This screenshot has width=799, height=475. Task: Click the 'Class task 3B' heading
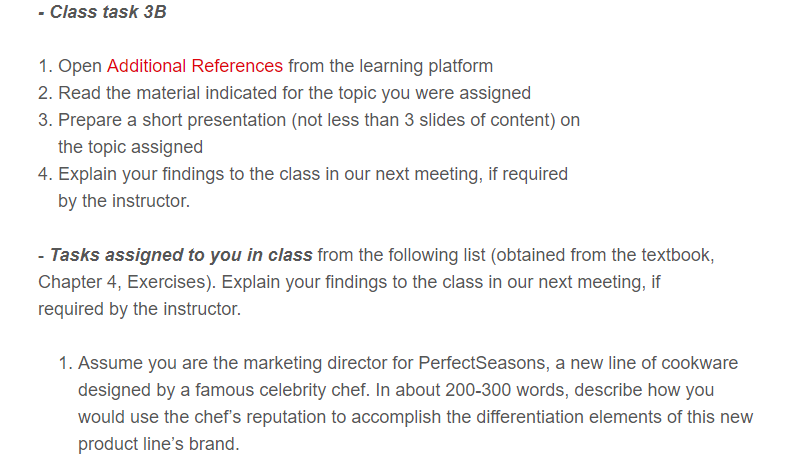108,12
